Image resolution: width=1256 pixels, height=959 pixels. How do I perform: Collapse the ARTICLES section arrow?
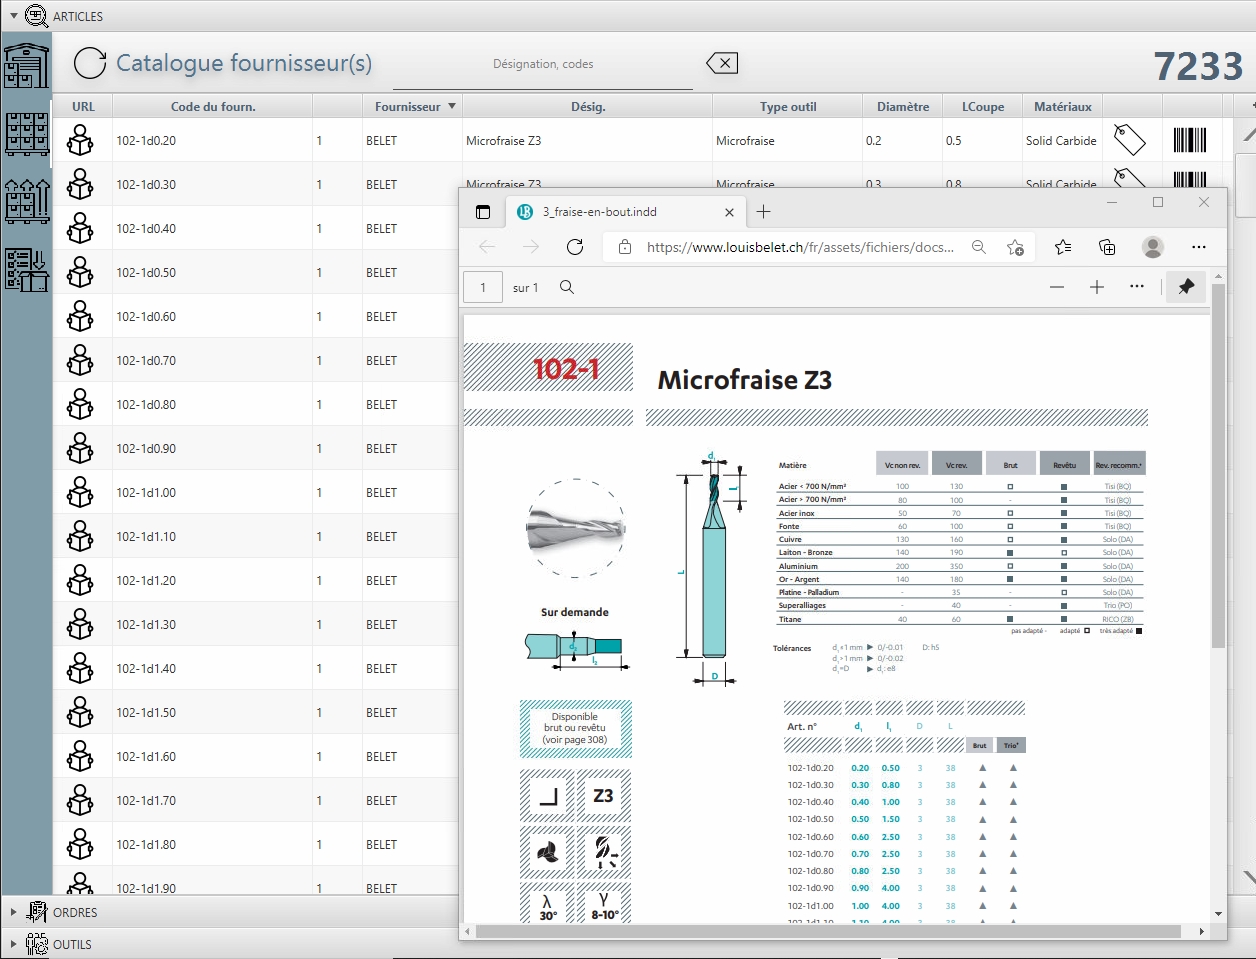[13, 16]
